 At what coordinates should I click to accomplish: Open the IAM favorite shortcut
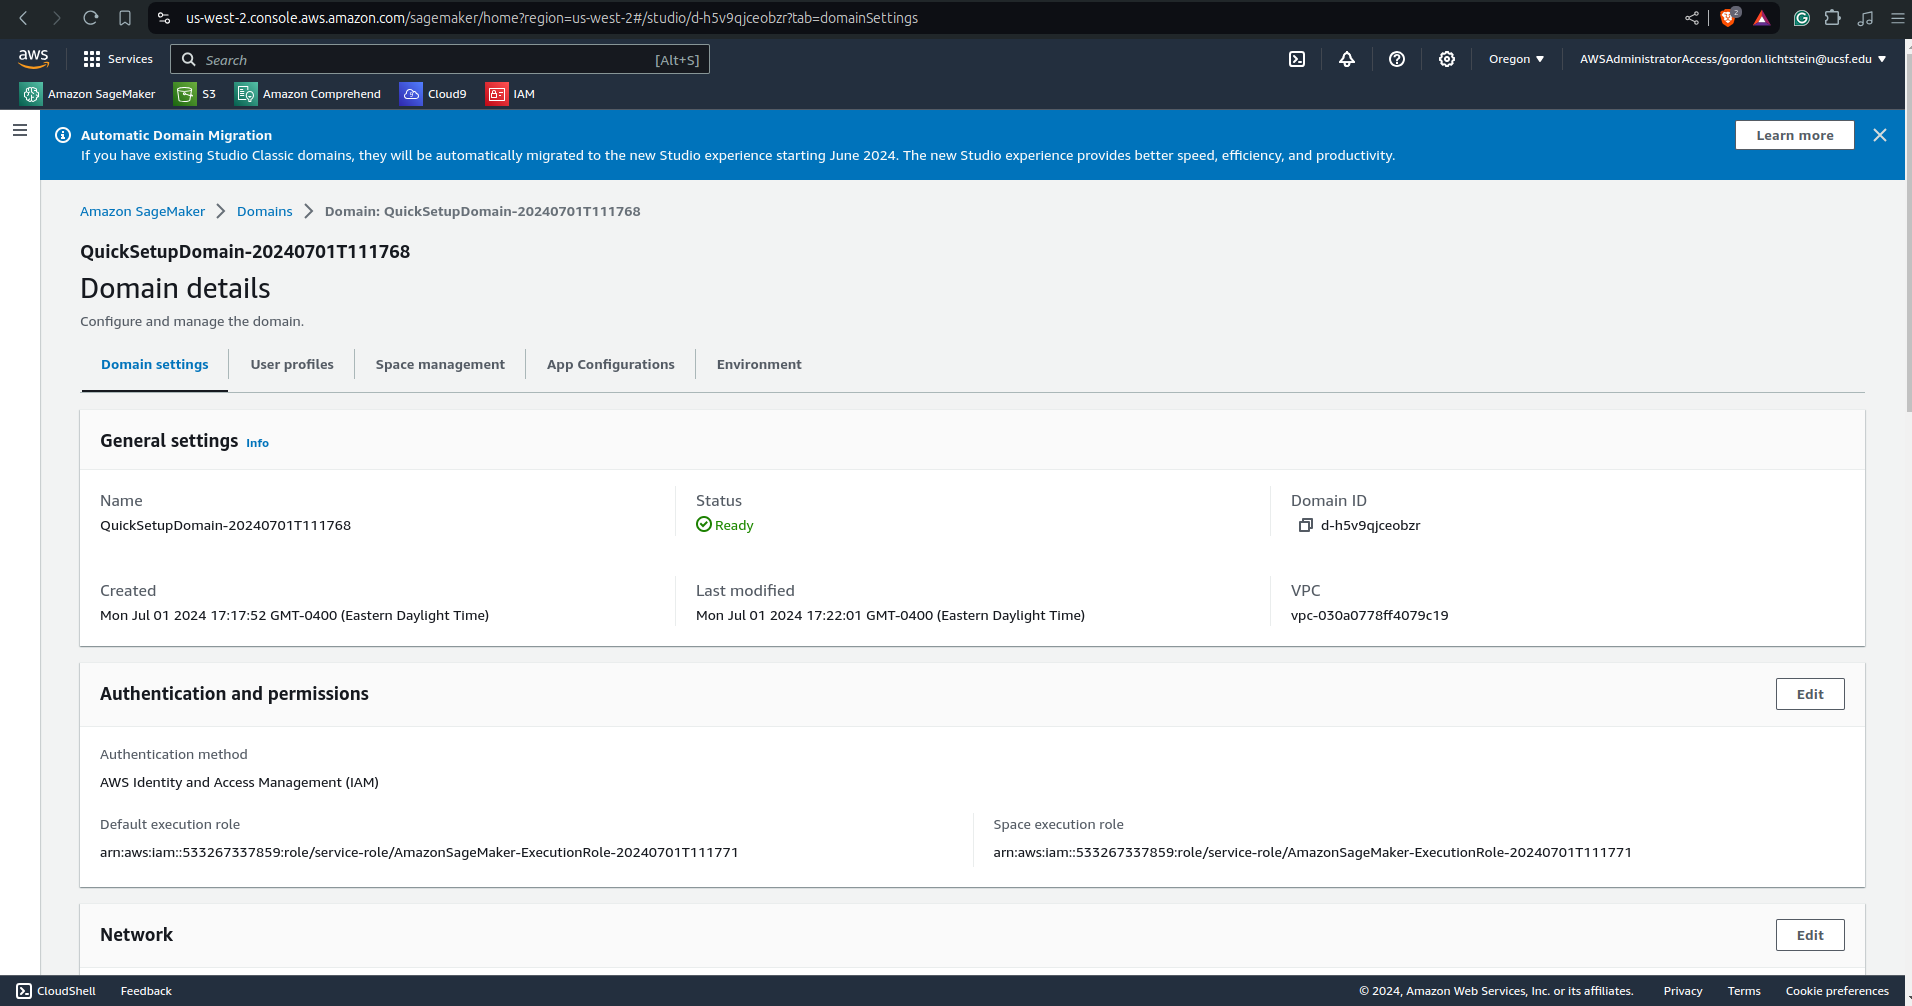tap(511, 94)
